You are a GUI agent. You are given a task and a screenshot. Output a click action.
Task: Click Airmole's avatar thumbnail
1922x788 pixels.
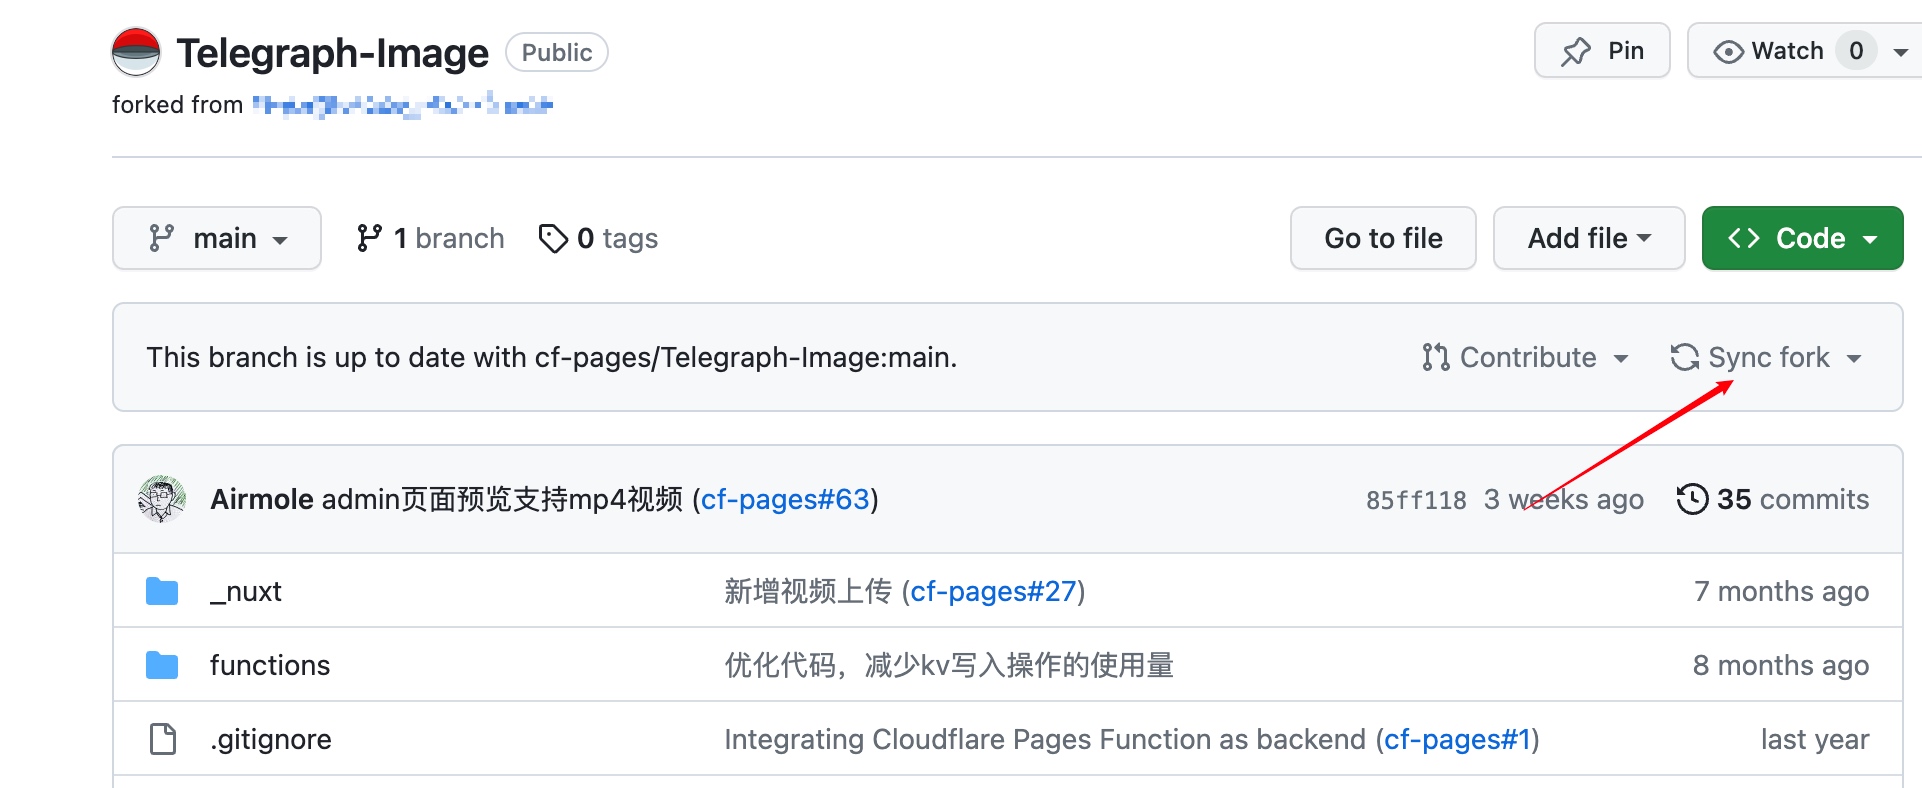coord(162,499)
